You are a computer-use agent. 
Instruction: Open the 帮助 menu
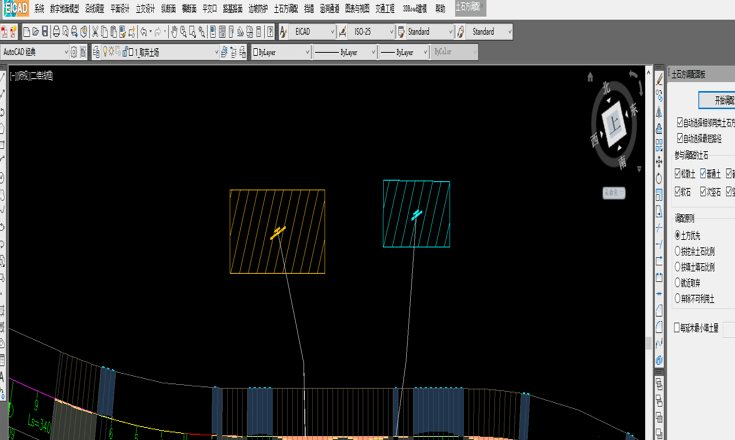click(440, 8)
